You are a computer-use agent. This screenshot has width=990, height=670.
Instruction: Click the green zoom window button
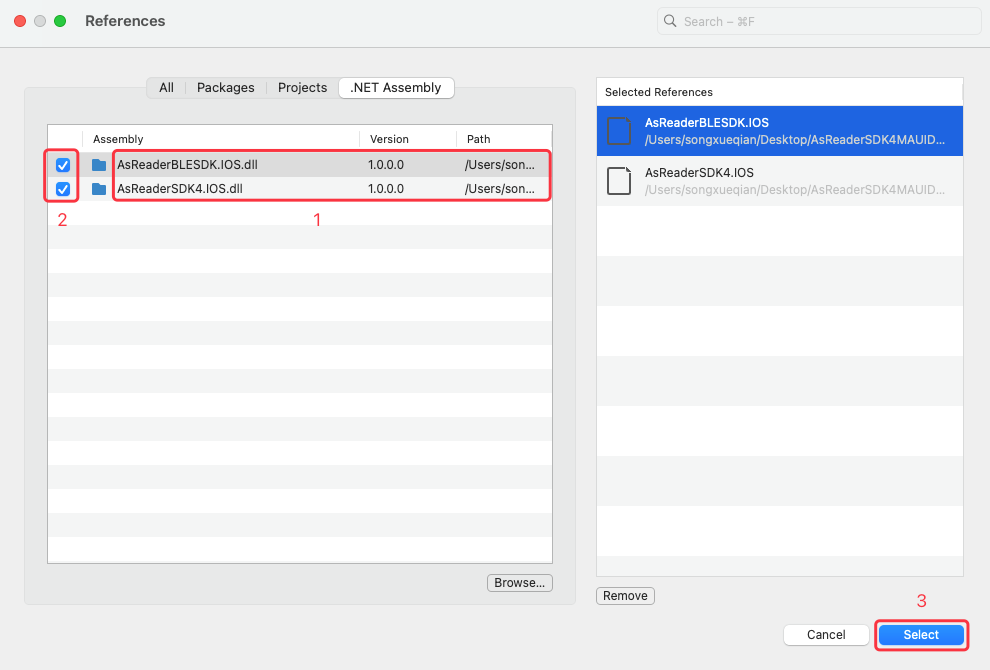coord(60,21)
